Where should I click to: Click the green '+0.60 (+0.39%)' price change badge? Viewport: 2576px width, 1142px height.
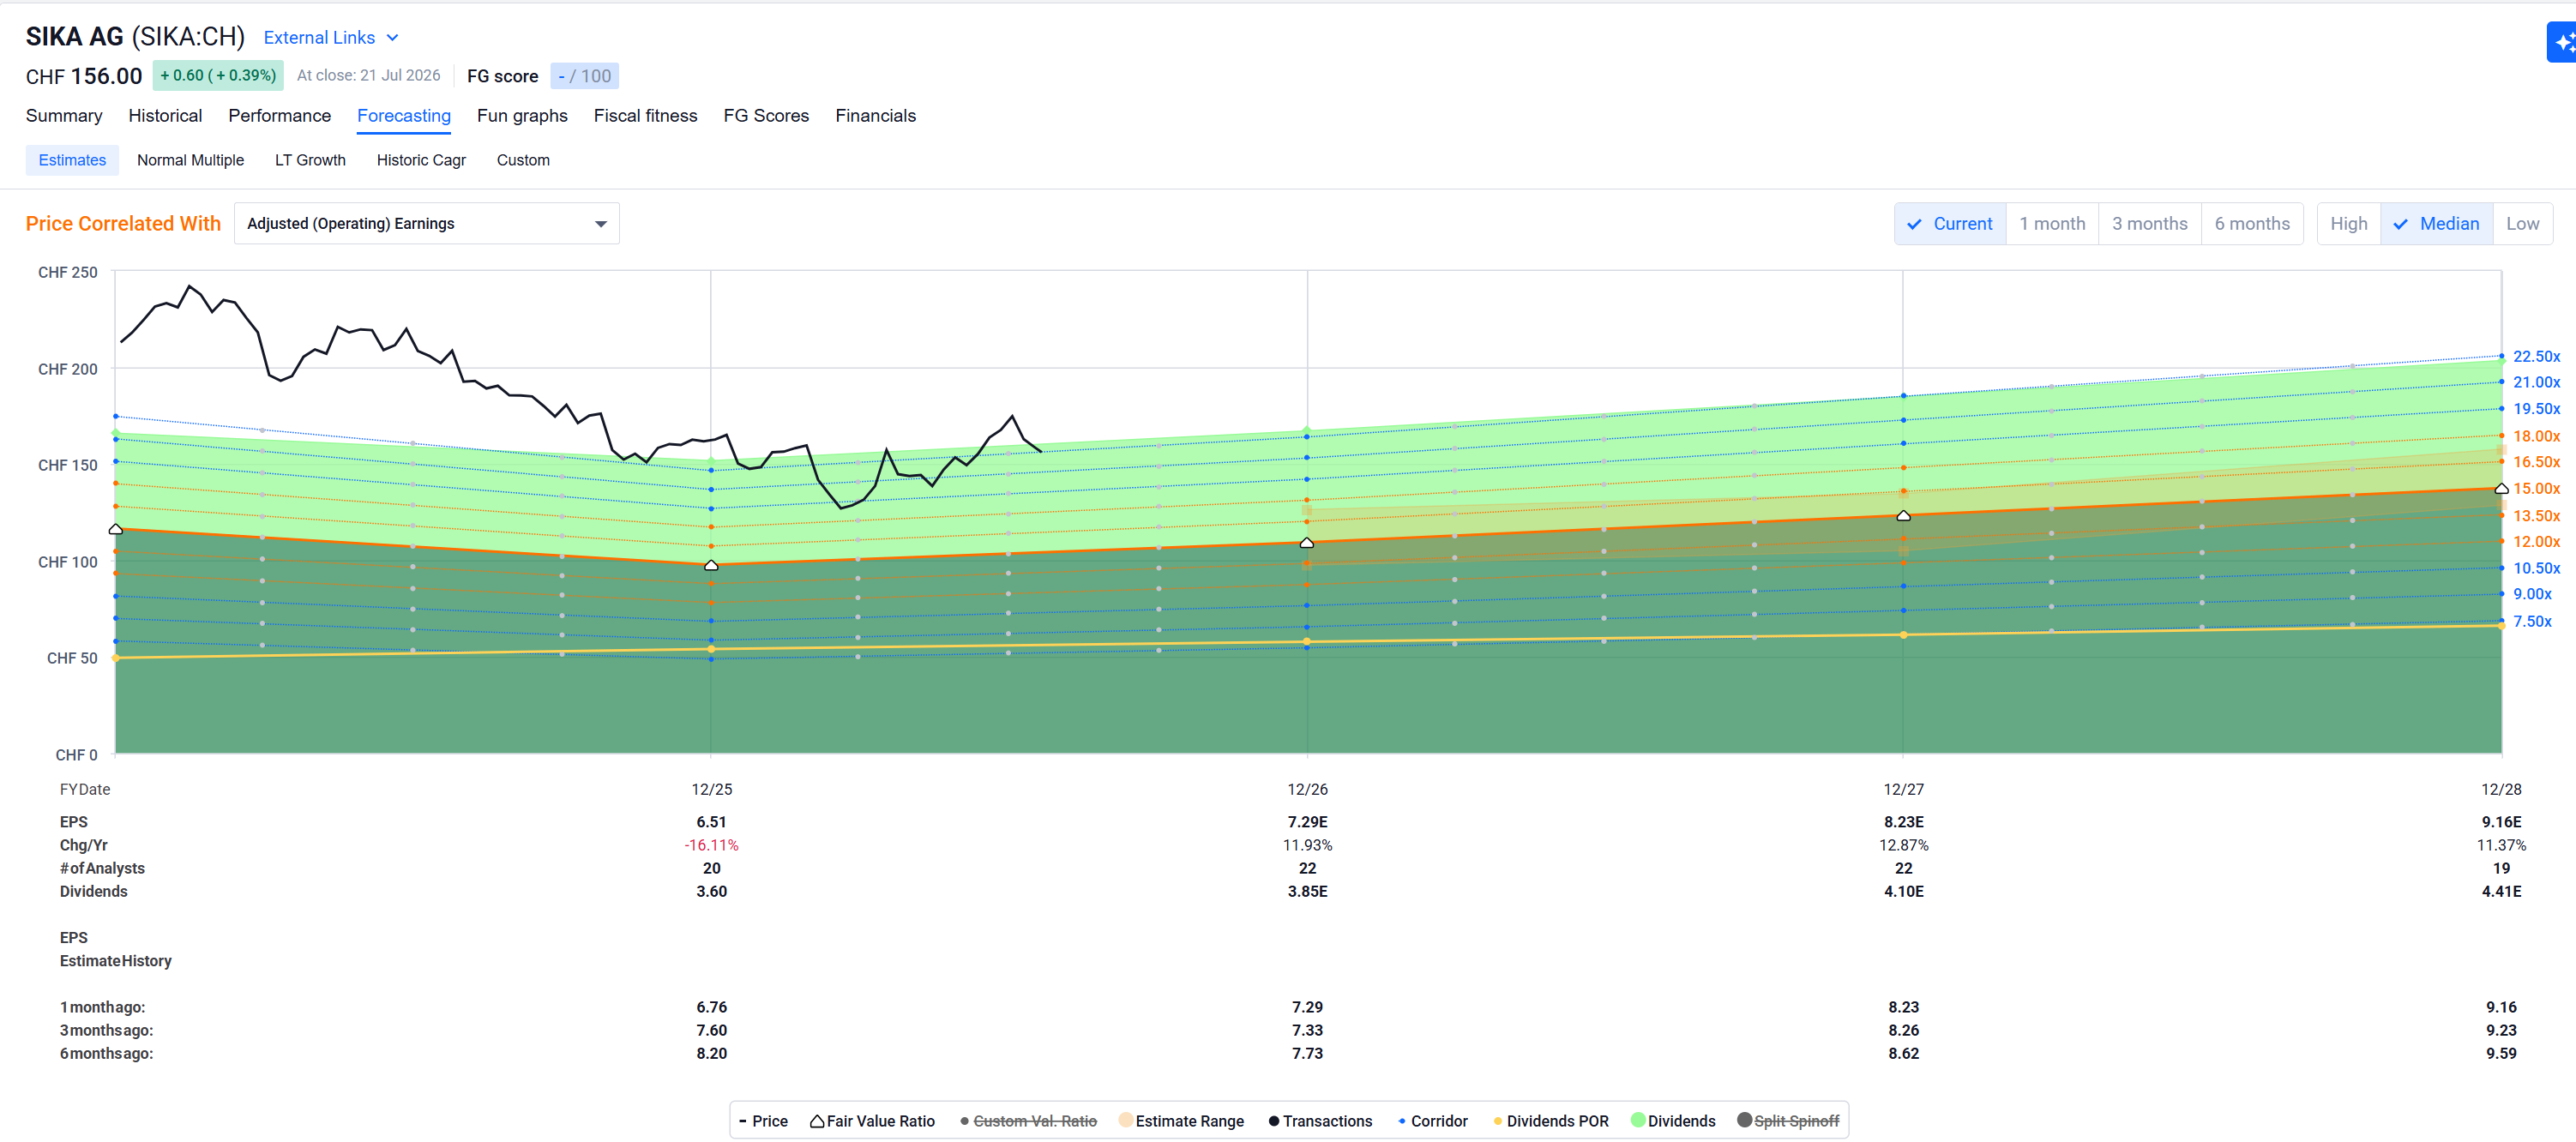(218, 75)
